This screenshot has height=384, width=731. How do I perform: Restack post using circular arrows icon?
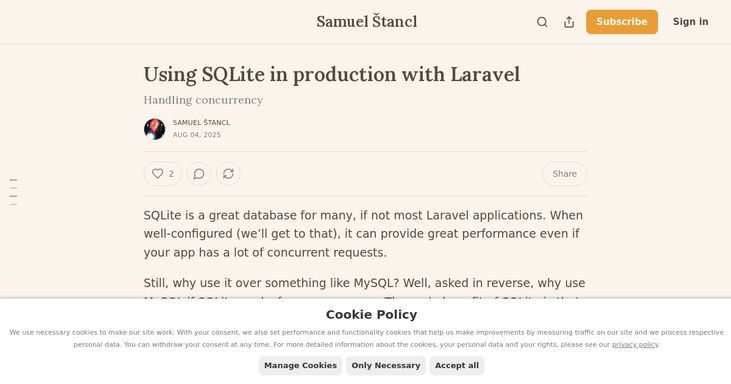(x=228, y=174)
